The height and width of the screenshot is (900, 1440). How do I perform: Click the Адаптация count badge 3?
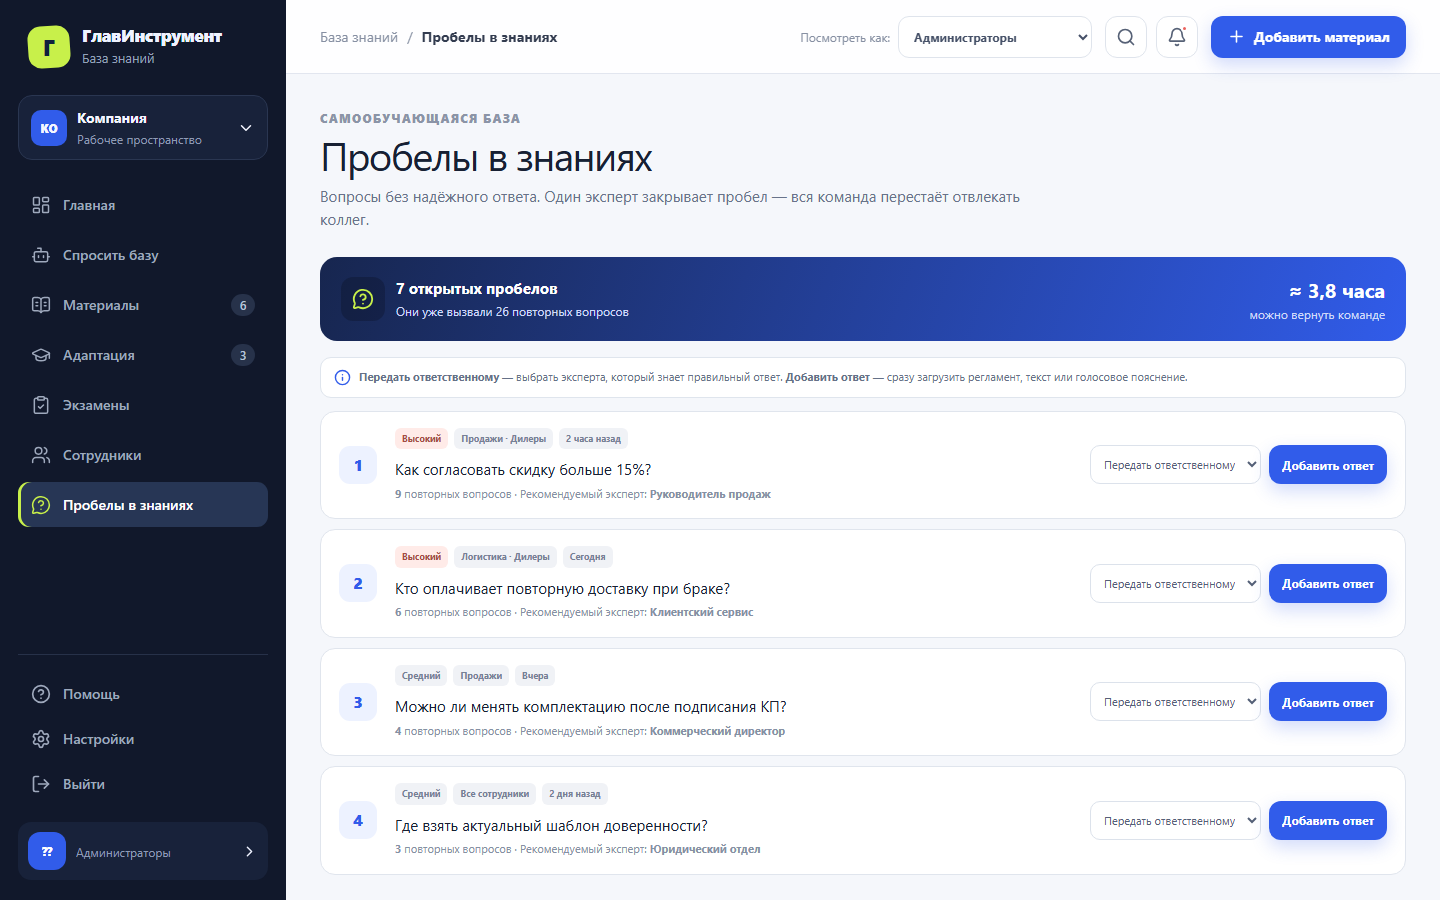coord(243,355)
